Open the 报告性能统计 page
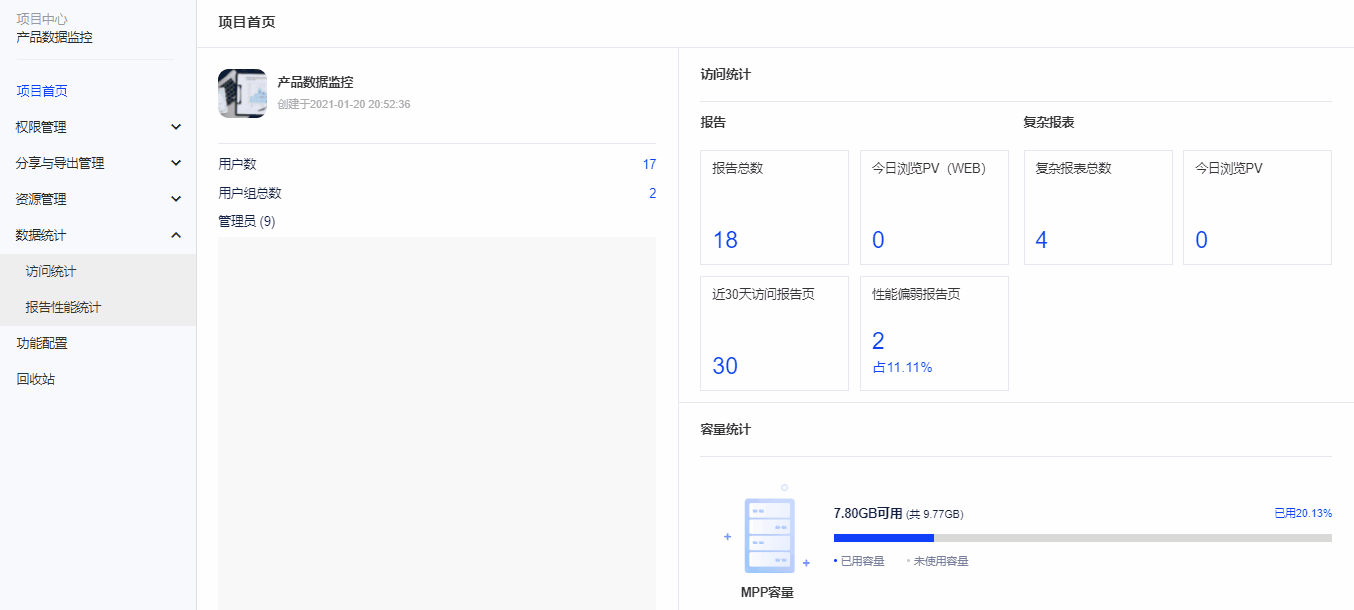 [x=62, y=307]
